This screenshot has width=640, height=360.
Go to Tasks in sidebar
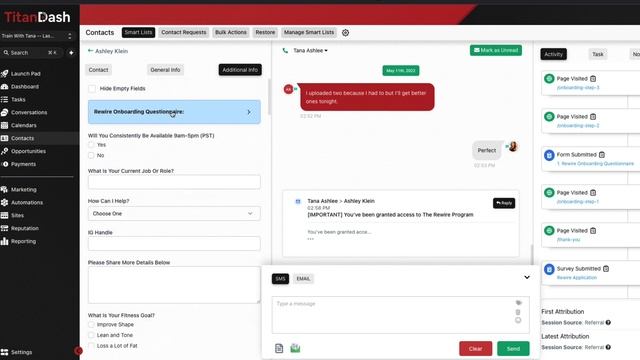[x=18, y=100]
